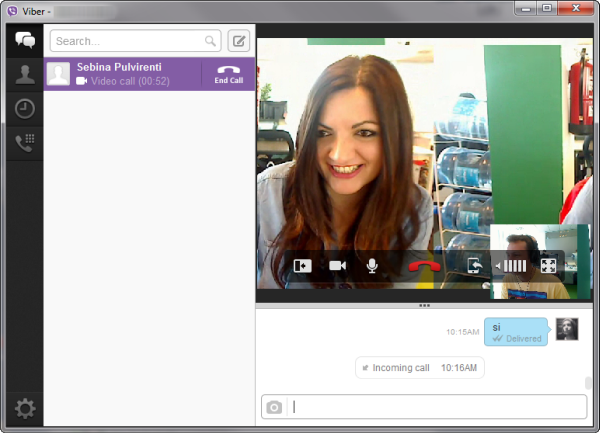
Task: Attach a photo with camera icon
Action: 274,407
